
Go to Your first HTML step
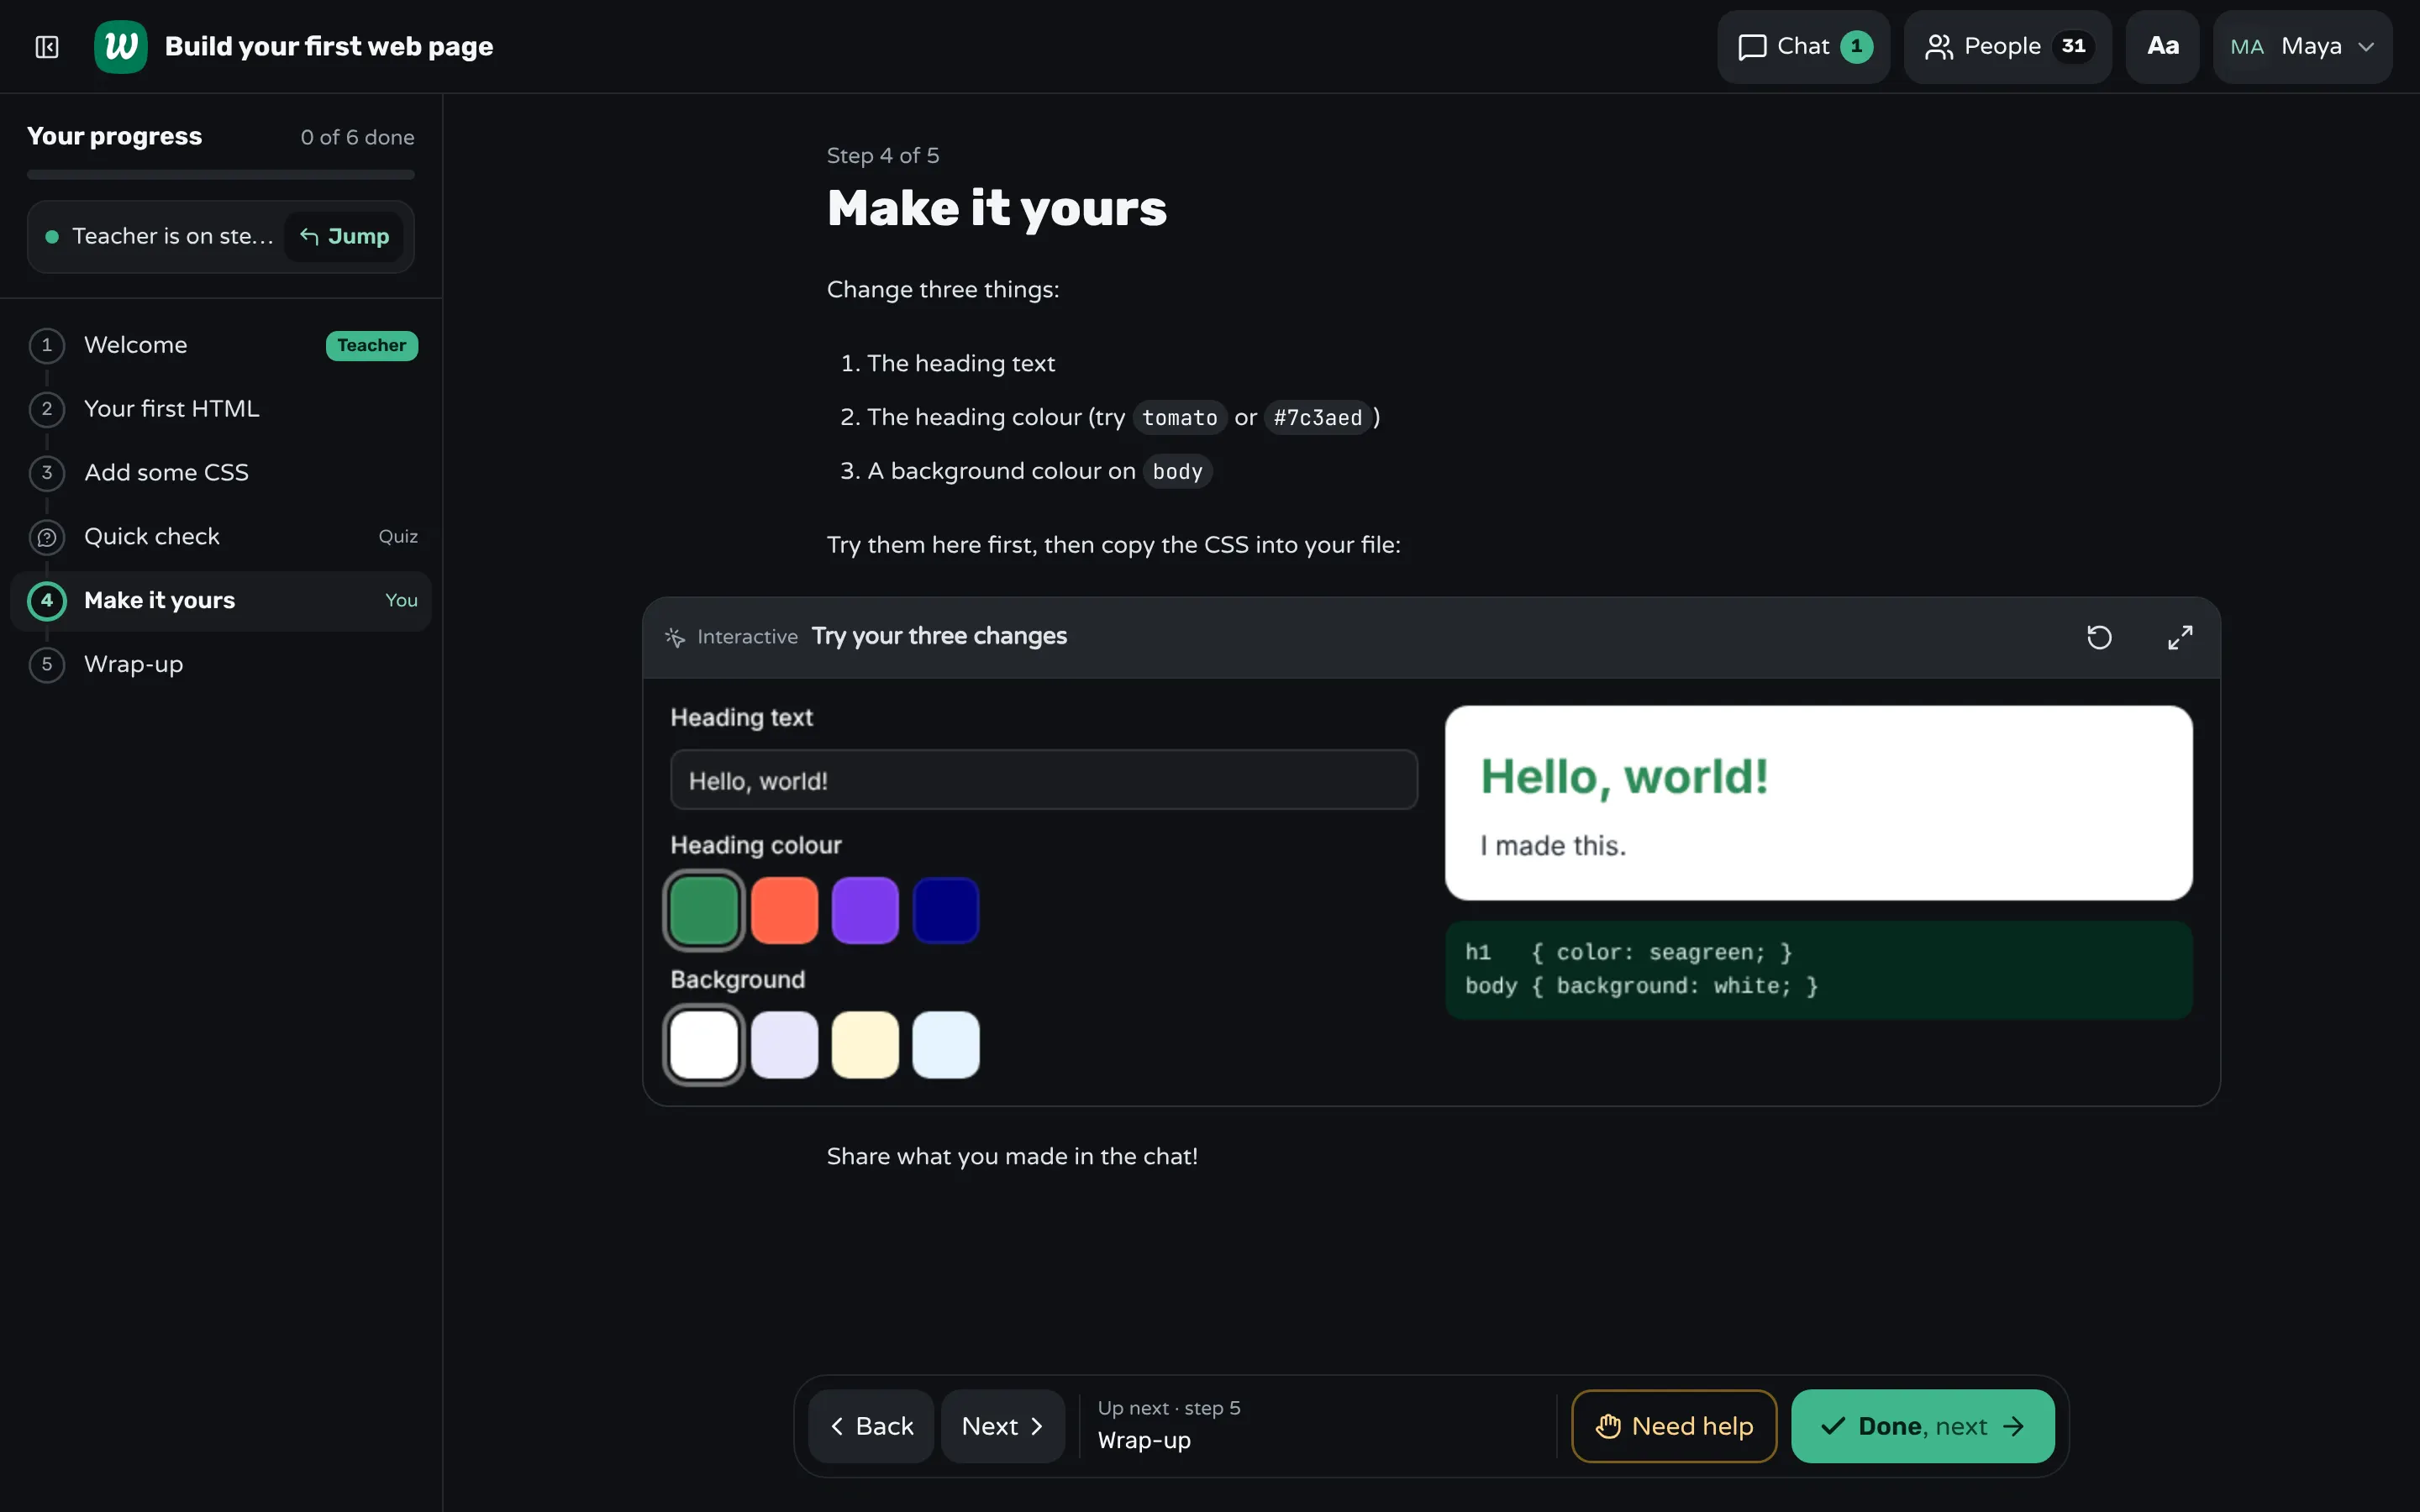click(221, 409)
